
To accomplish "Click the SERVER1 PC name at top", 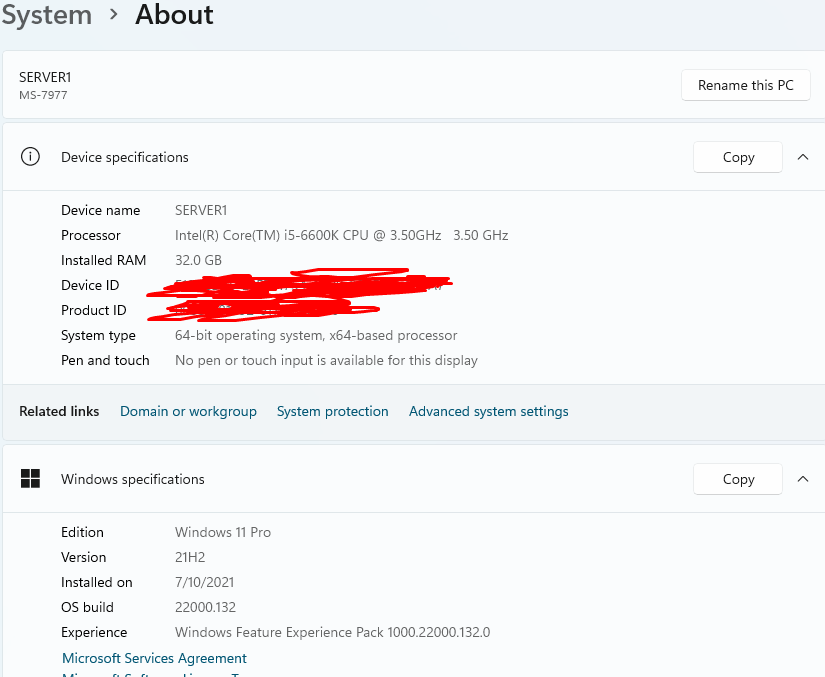I will click(x=45, y=77).
